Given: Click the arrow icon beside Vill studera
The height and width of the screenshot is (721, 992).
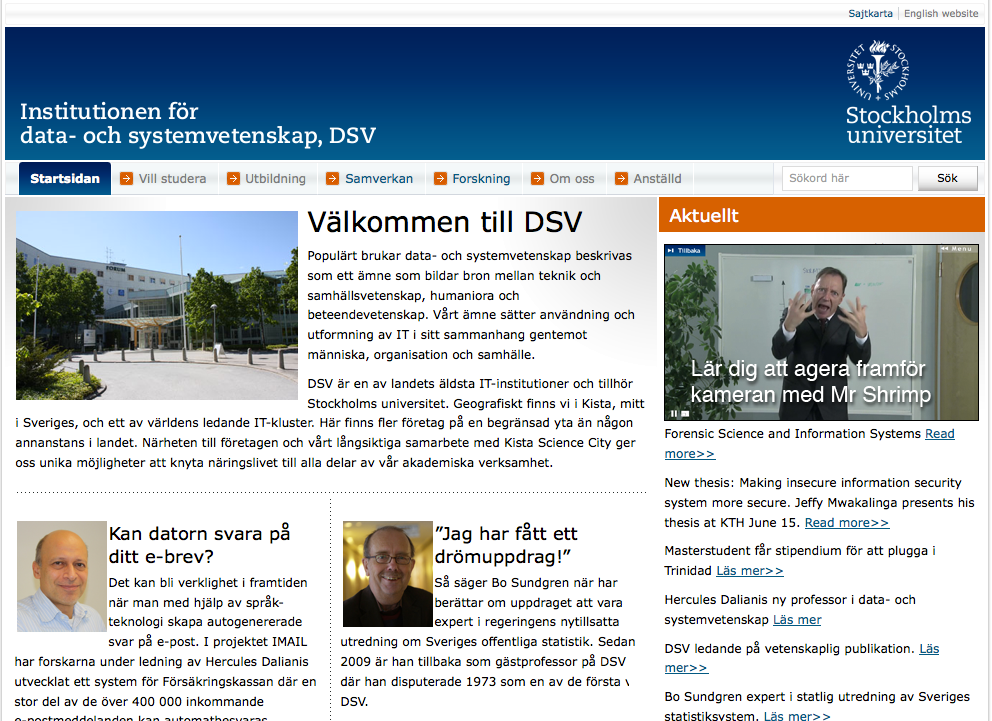Looking at the screenshot, I should [126, 179].
